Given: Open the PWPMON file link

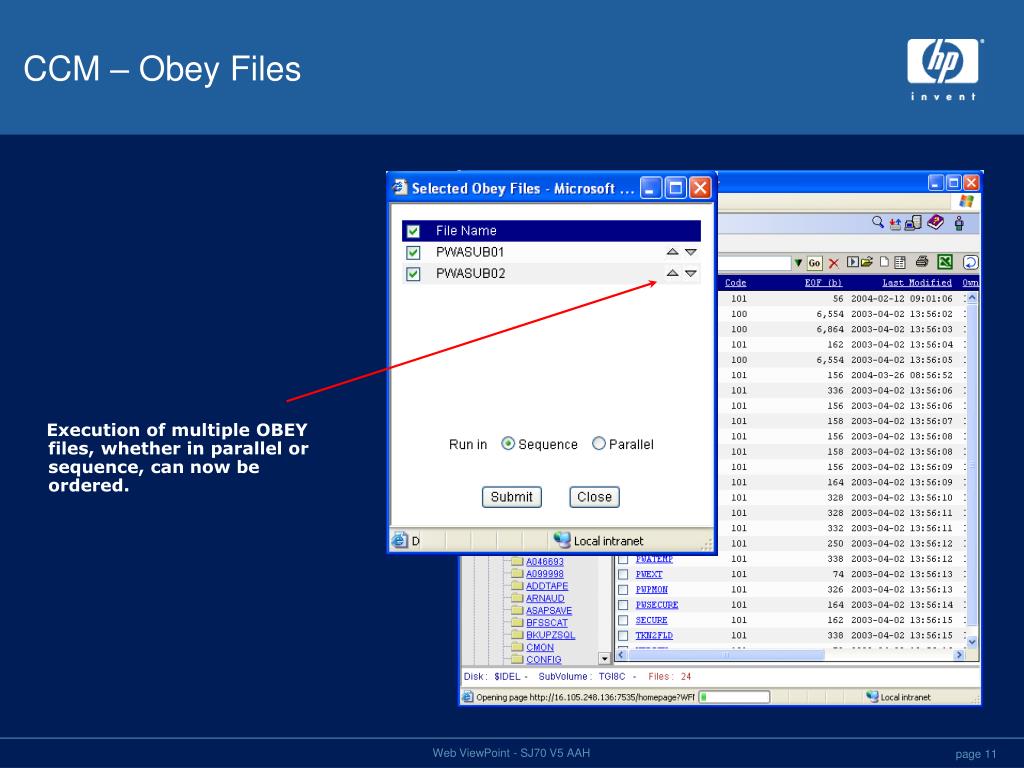Looking at the screenshot, I should [651, 590].
